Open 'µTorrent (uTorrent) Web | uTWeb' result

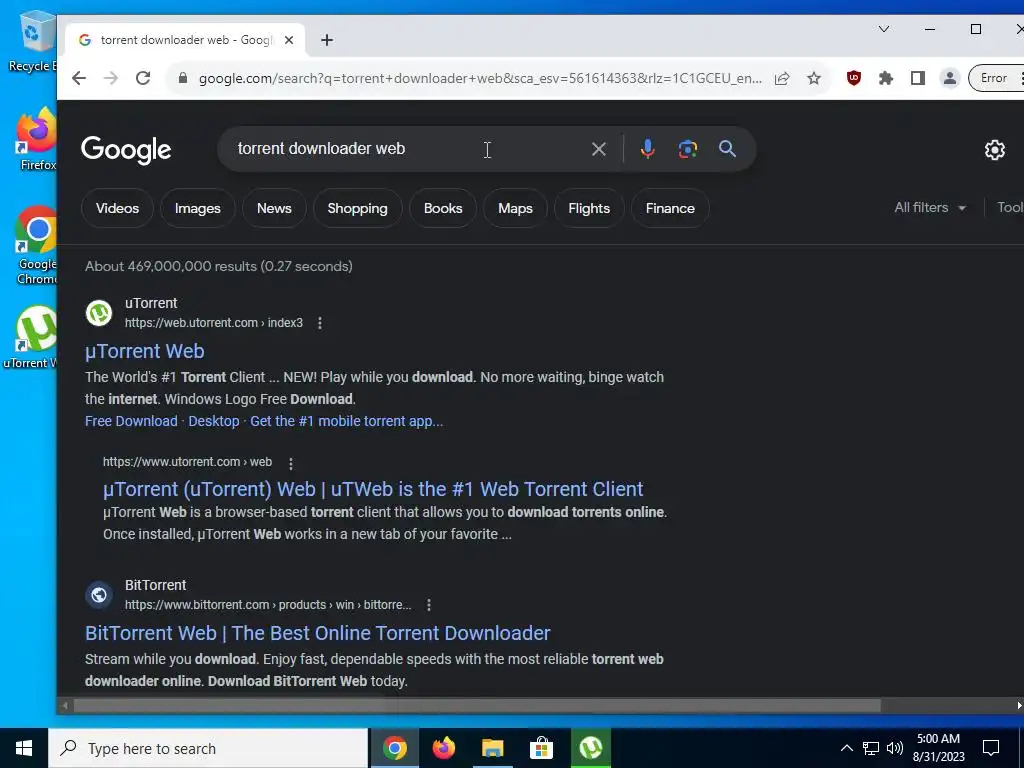pos(373,489)
